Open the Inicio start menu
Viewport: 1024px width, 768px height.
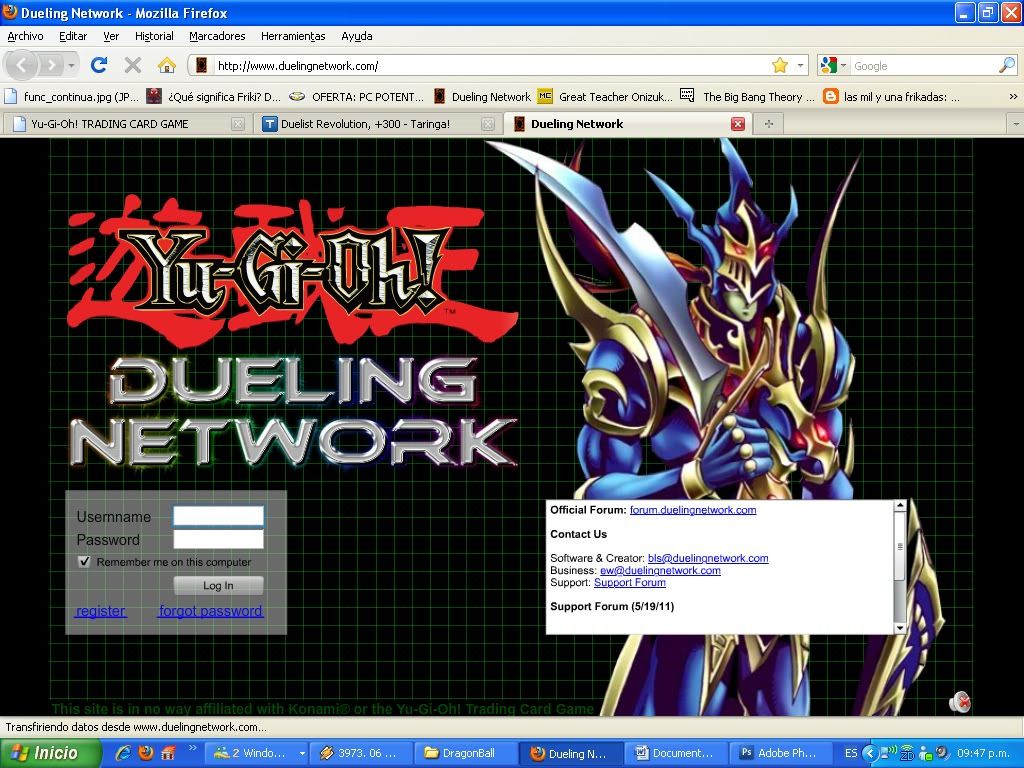pyautogui.click(x=50, y=753)
